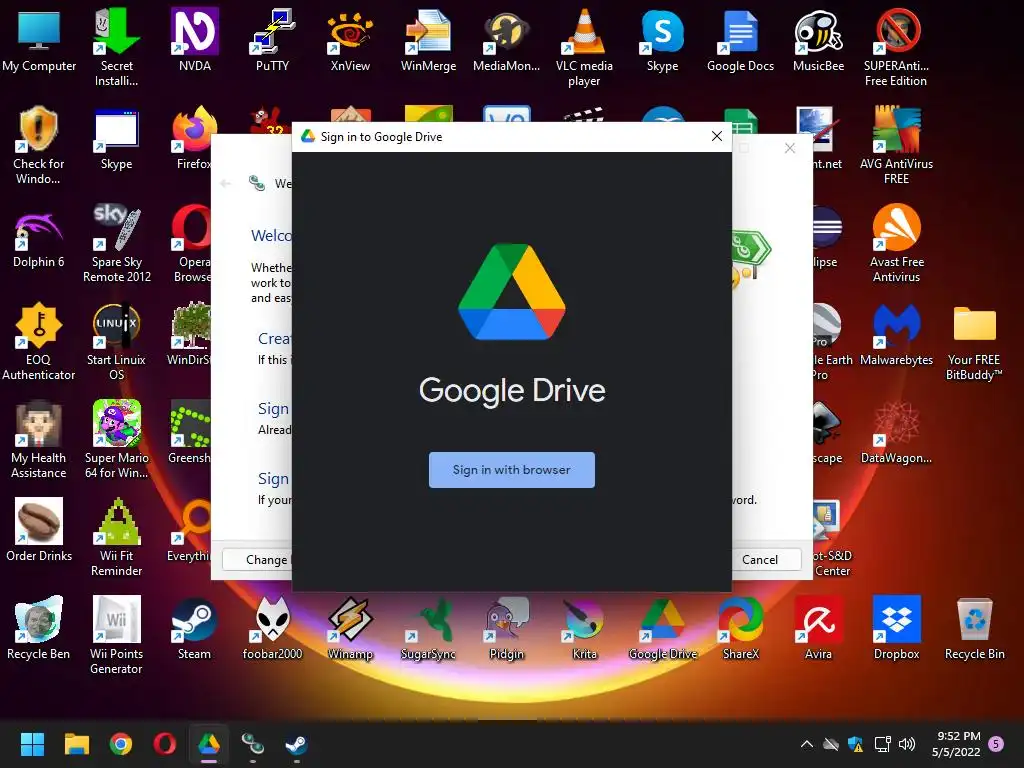1024x768 pixels.
Task: Select Steam in the taskbar
Action: [x=296, y=744]
